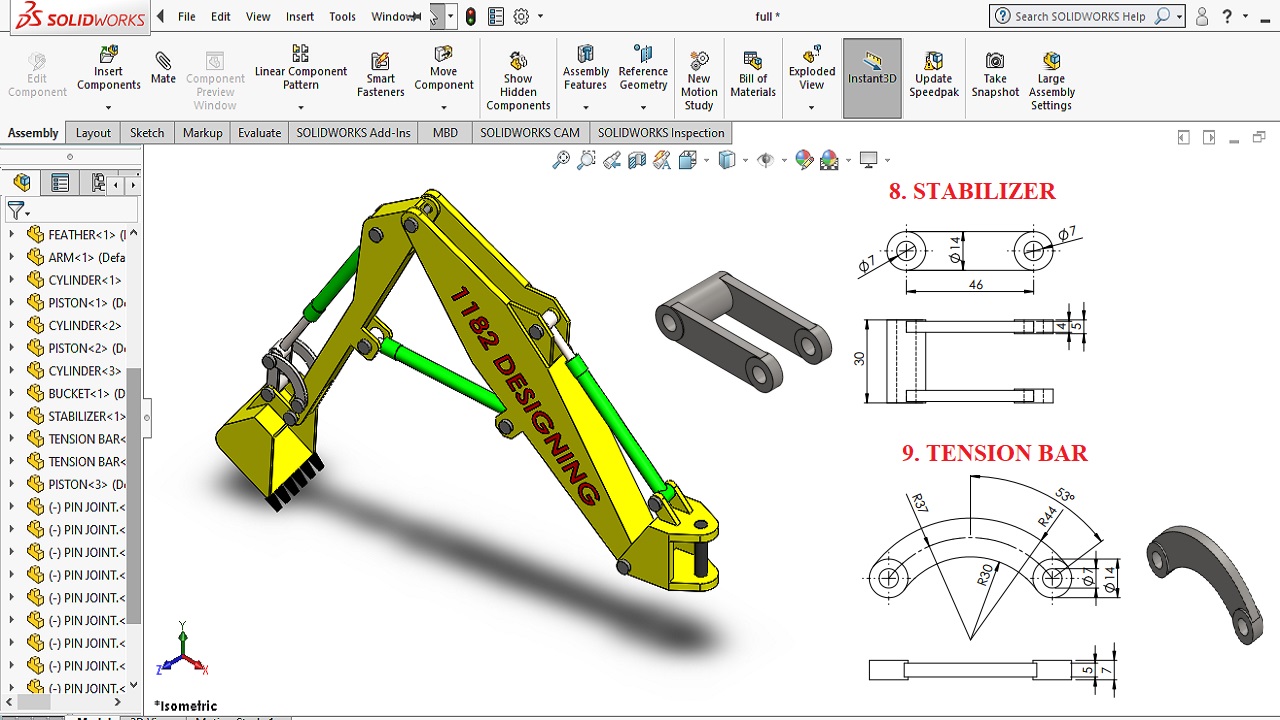Open the Move Component dropdown arrow

click(444, 106)
